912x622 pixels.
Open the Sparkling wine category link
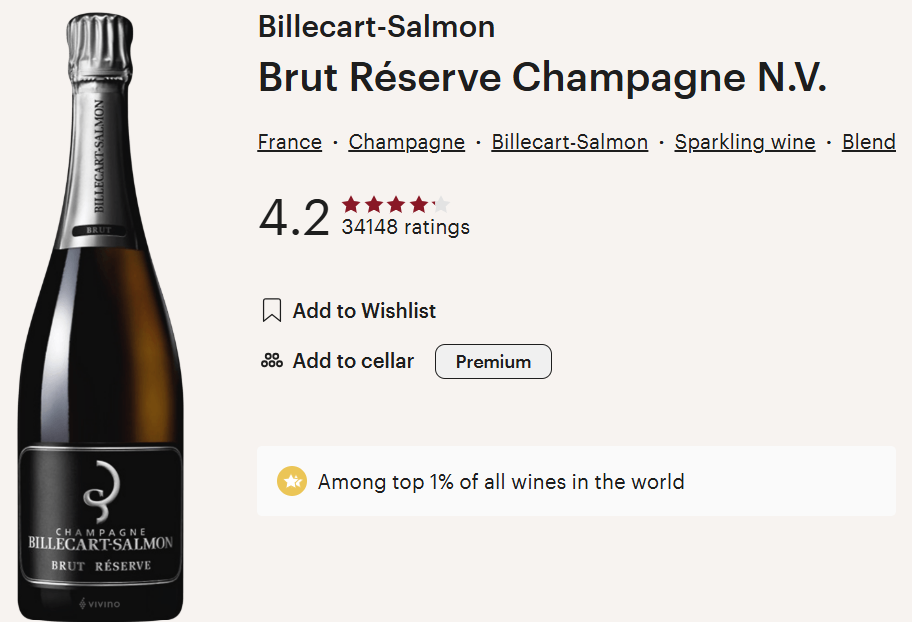pos(745,142)
